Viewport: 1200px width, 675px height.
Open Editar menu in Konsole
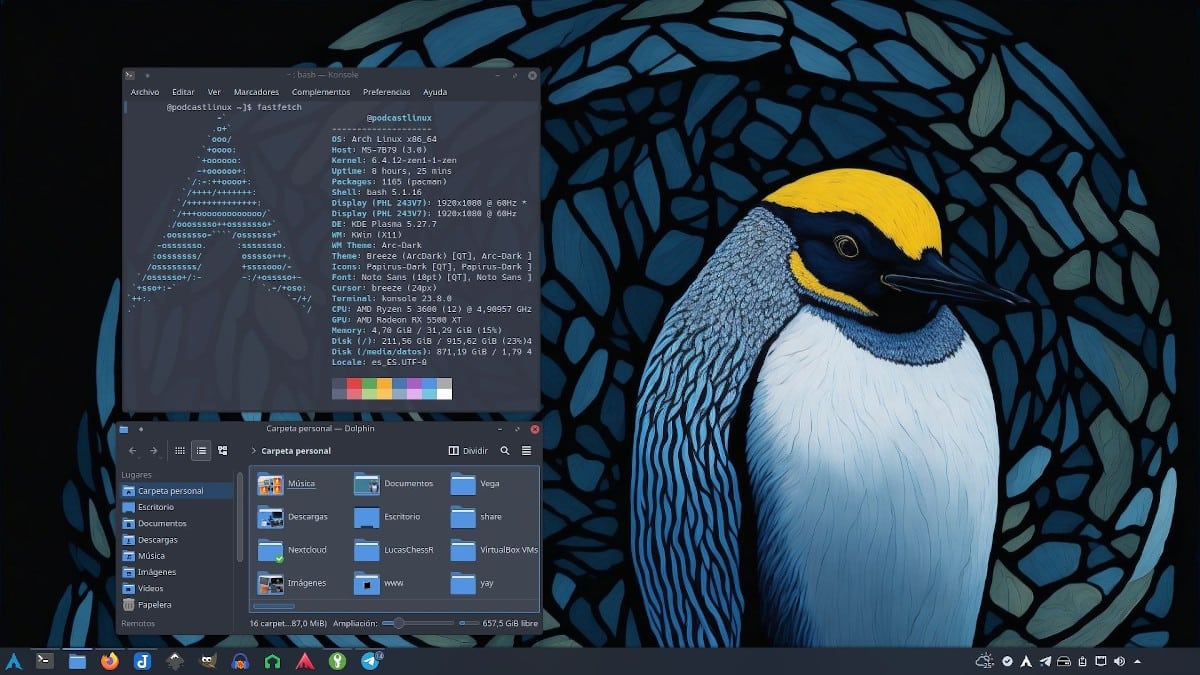(183, 92)
